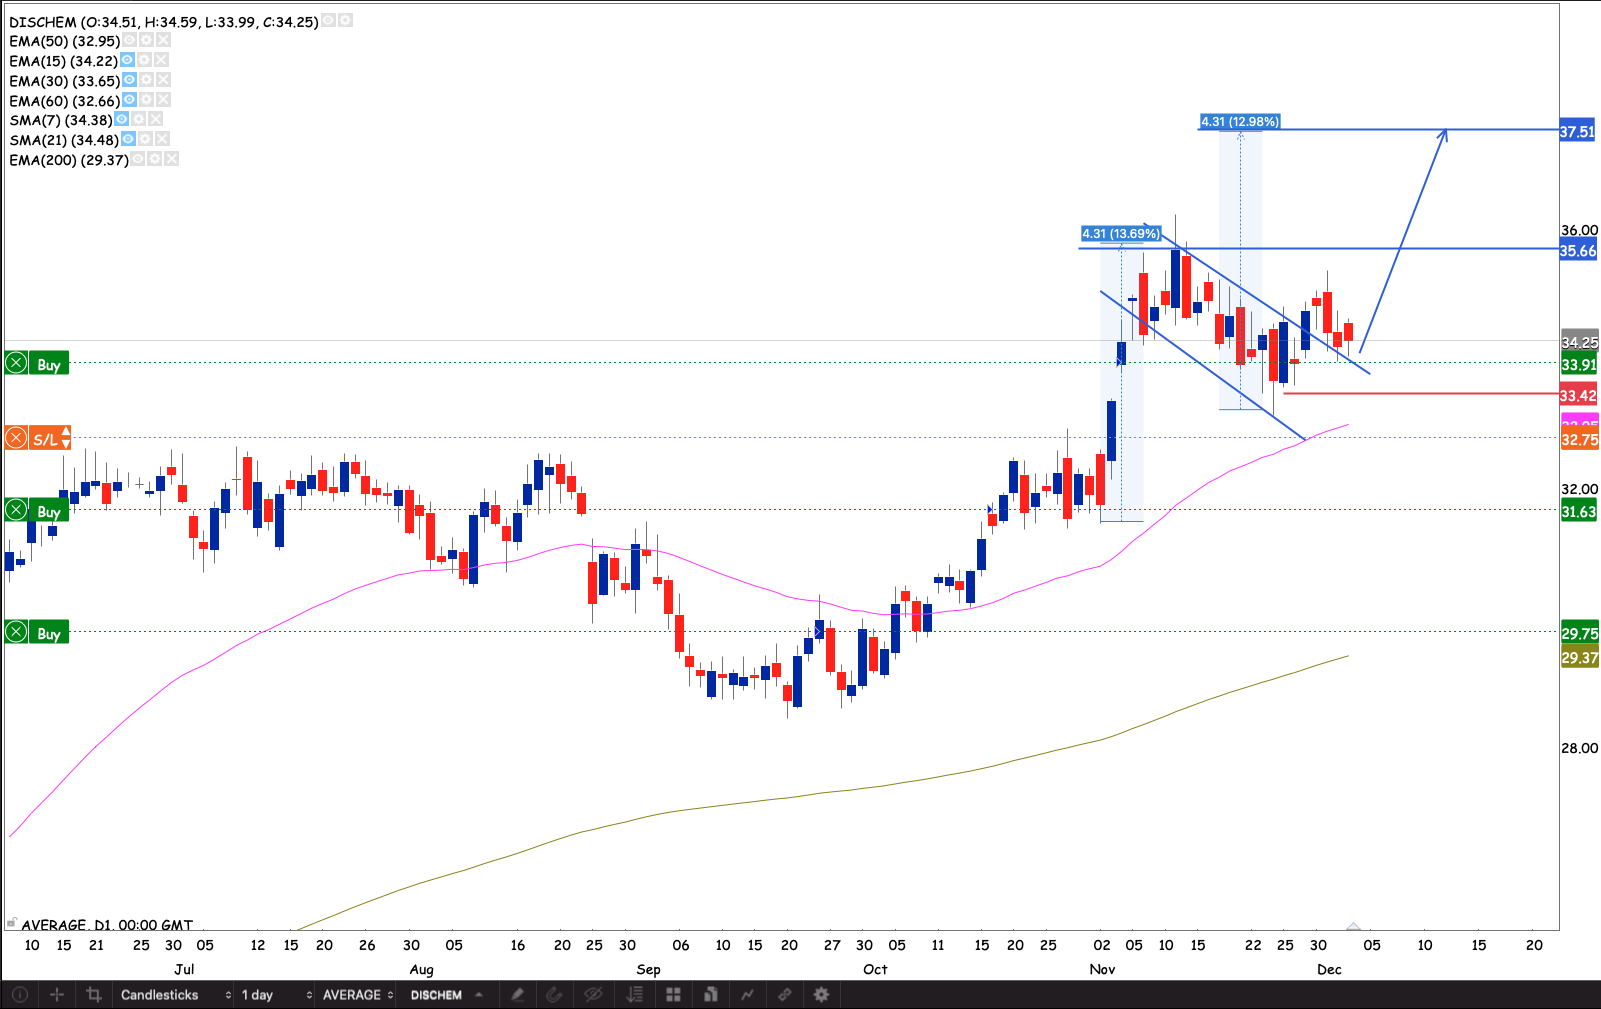1601x1009 pixels.
Task: Toggle EMA(200) eye icon
Action: pos(138,160)
